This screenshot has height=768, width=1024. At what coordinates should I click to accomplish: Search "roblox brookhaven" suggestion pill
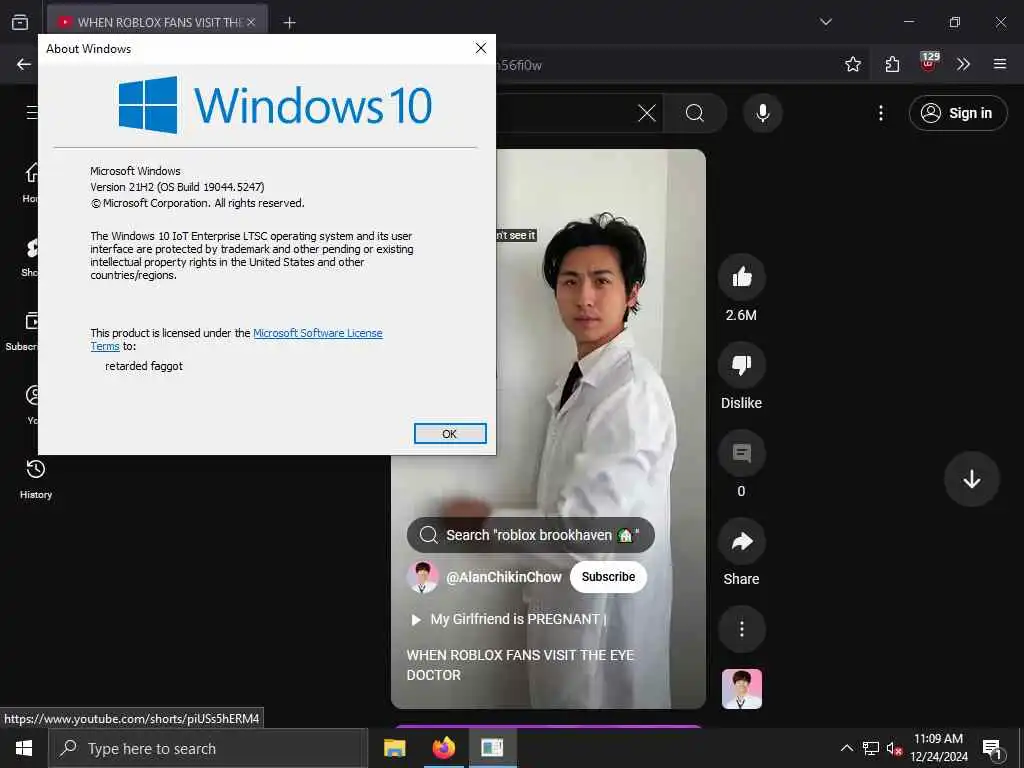coord(530,535)
